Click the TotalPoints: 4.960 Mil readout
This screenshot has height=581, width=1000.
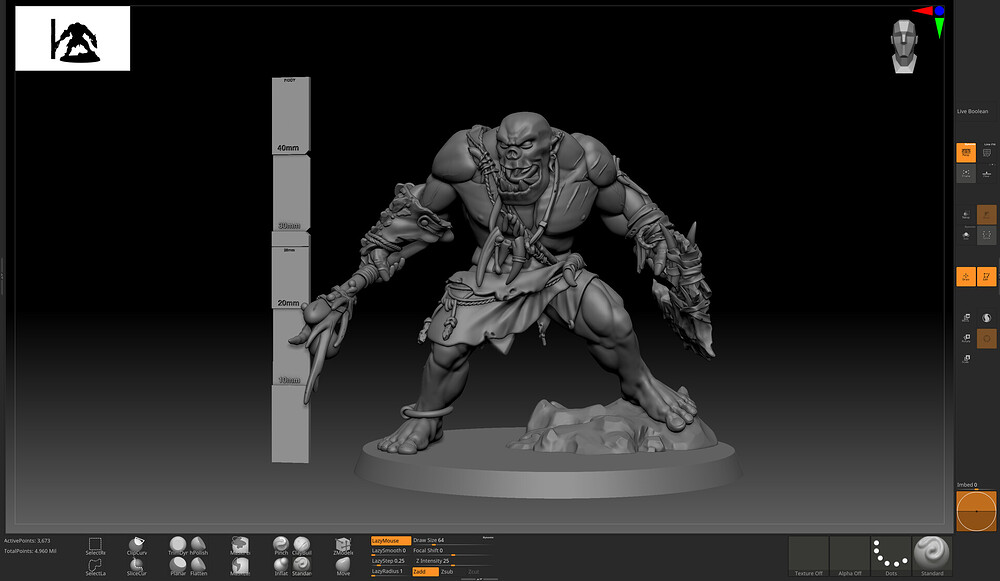[30, 551]
